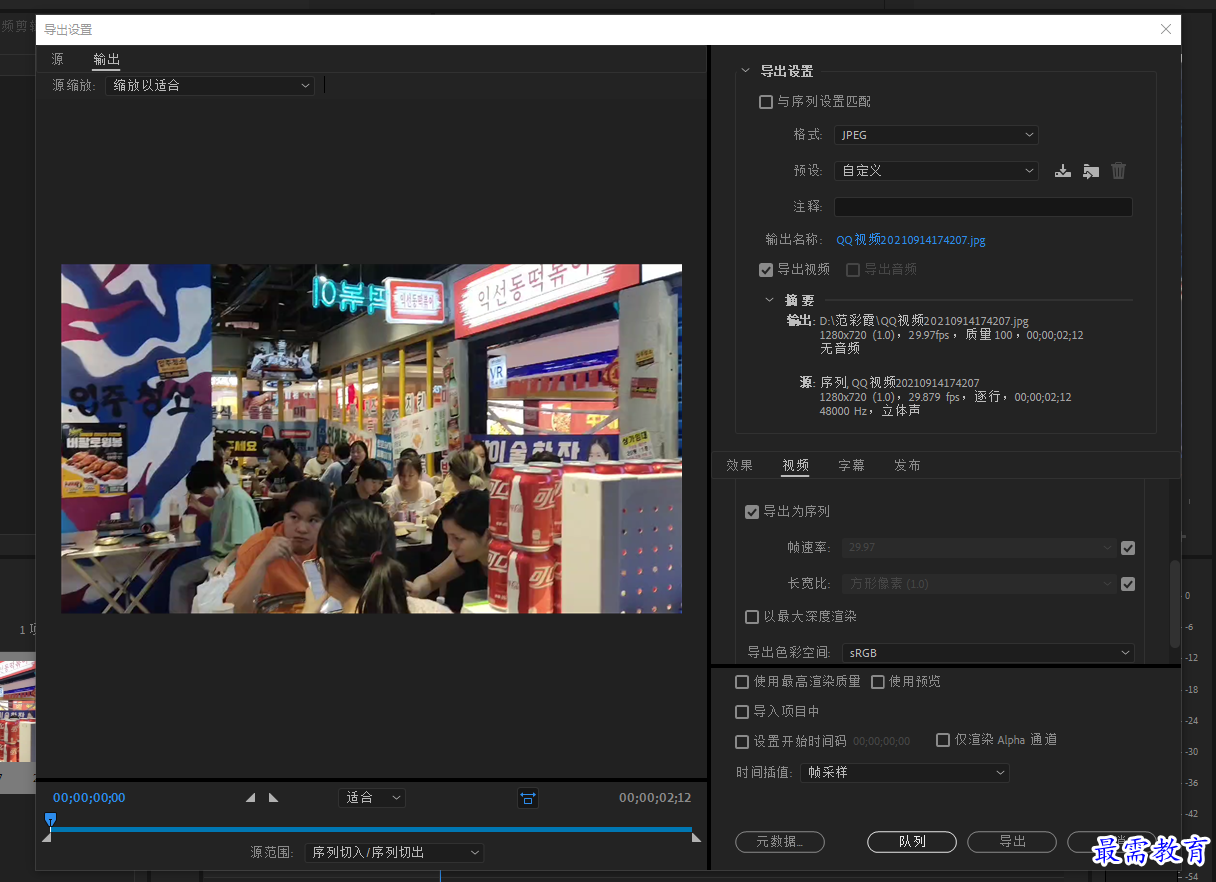1216x882 pixels.
Task: Open the 源范围 序列切入/序列切出 dropdown
Action: (394, 853)
